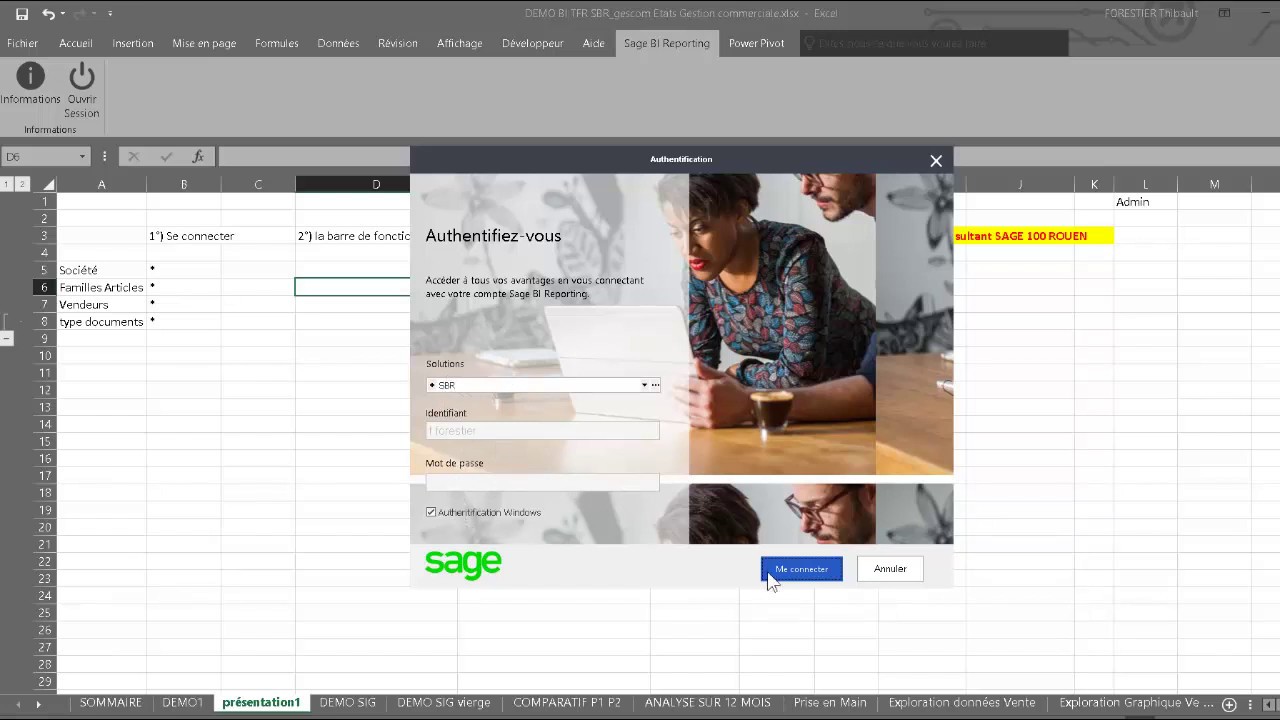Select cell A7 labeled Vendeurs

(101, 304)
